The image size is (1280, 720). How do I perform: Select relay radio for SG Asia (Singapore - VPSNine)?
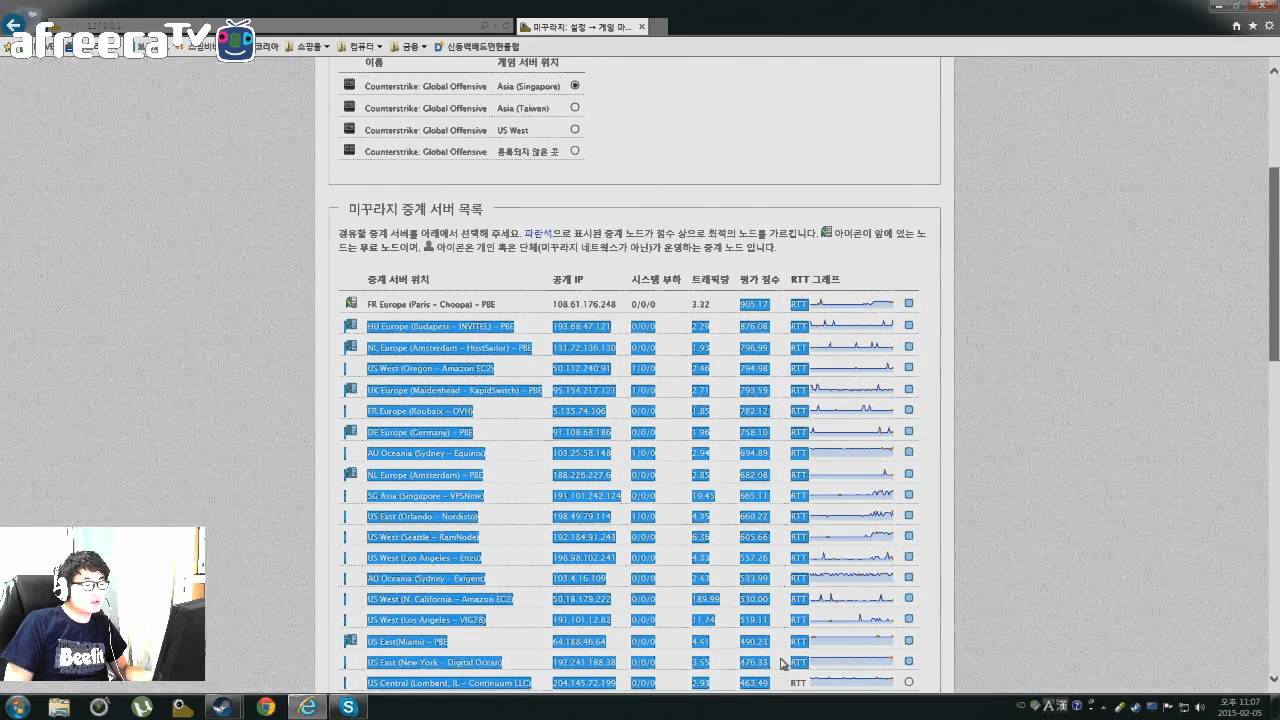[909, 494]
